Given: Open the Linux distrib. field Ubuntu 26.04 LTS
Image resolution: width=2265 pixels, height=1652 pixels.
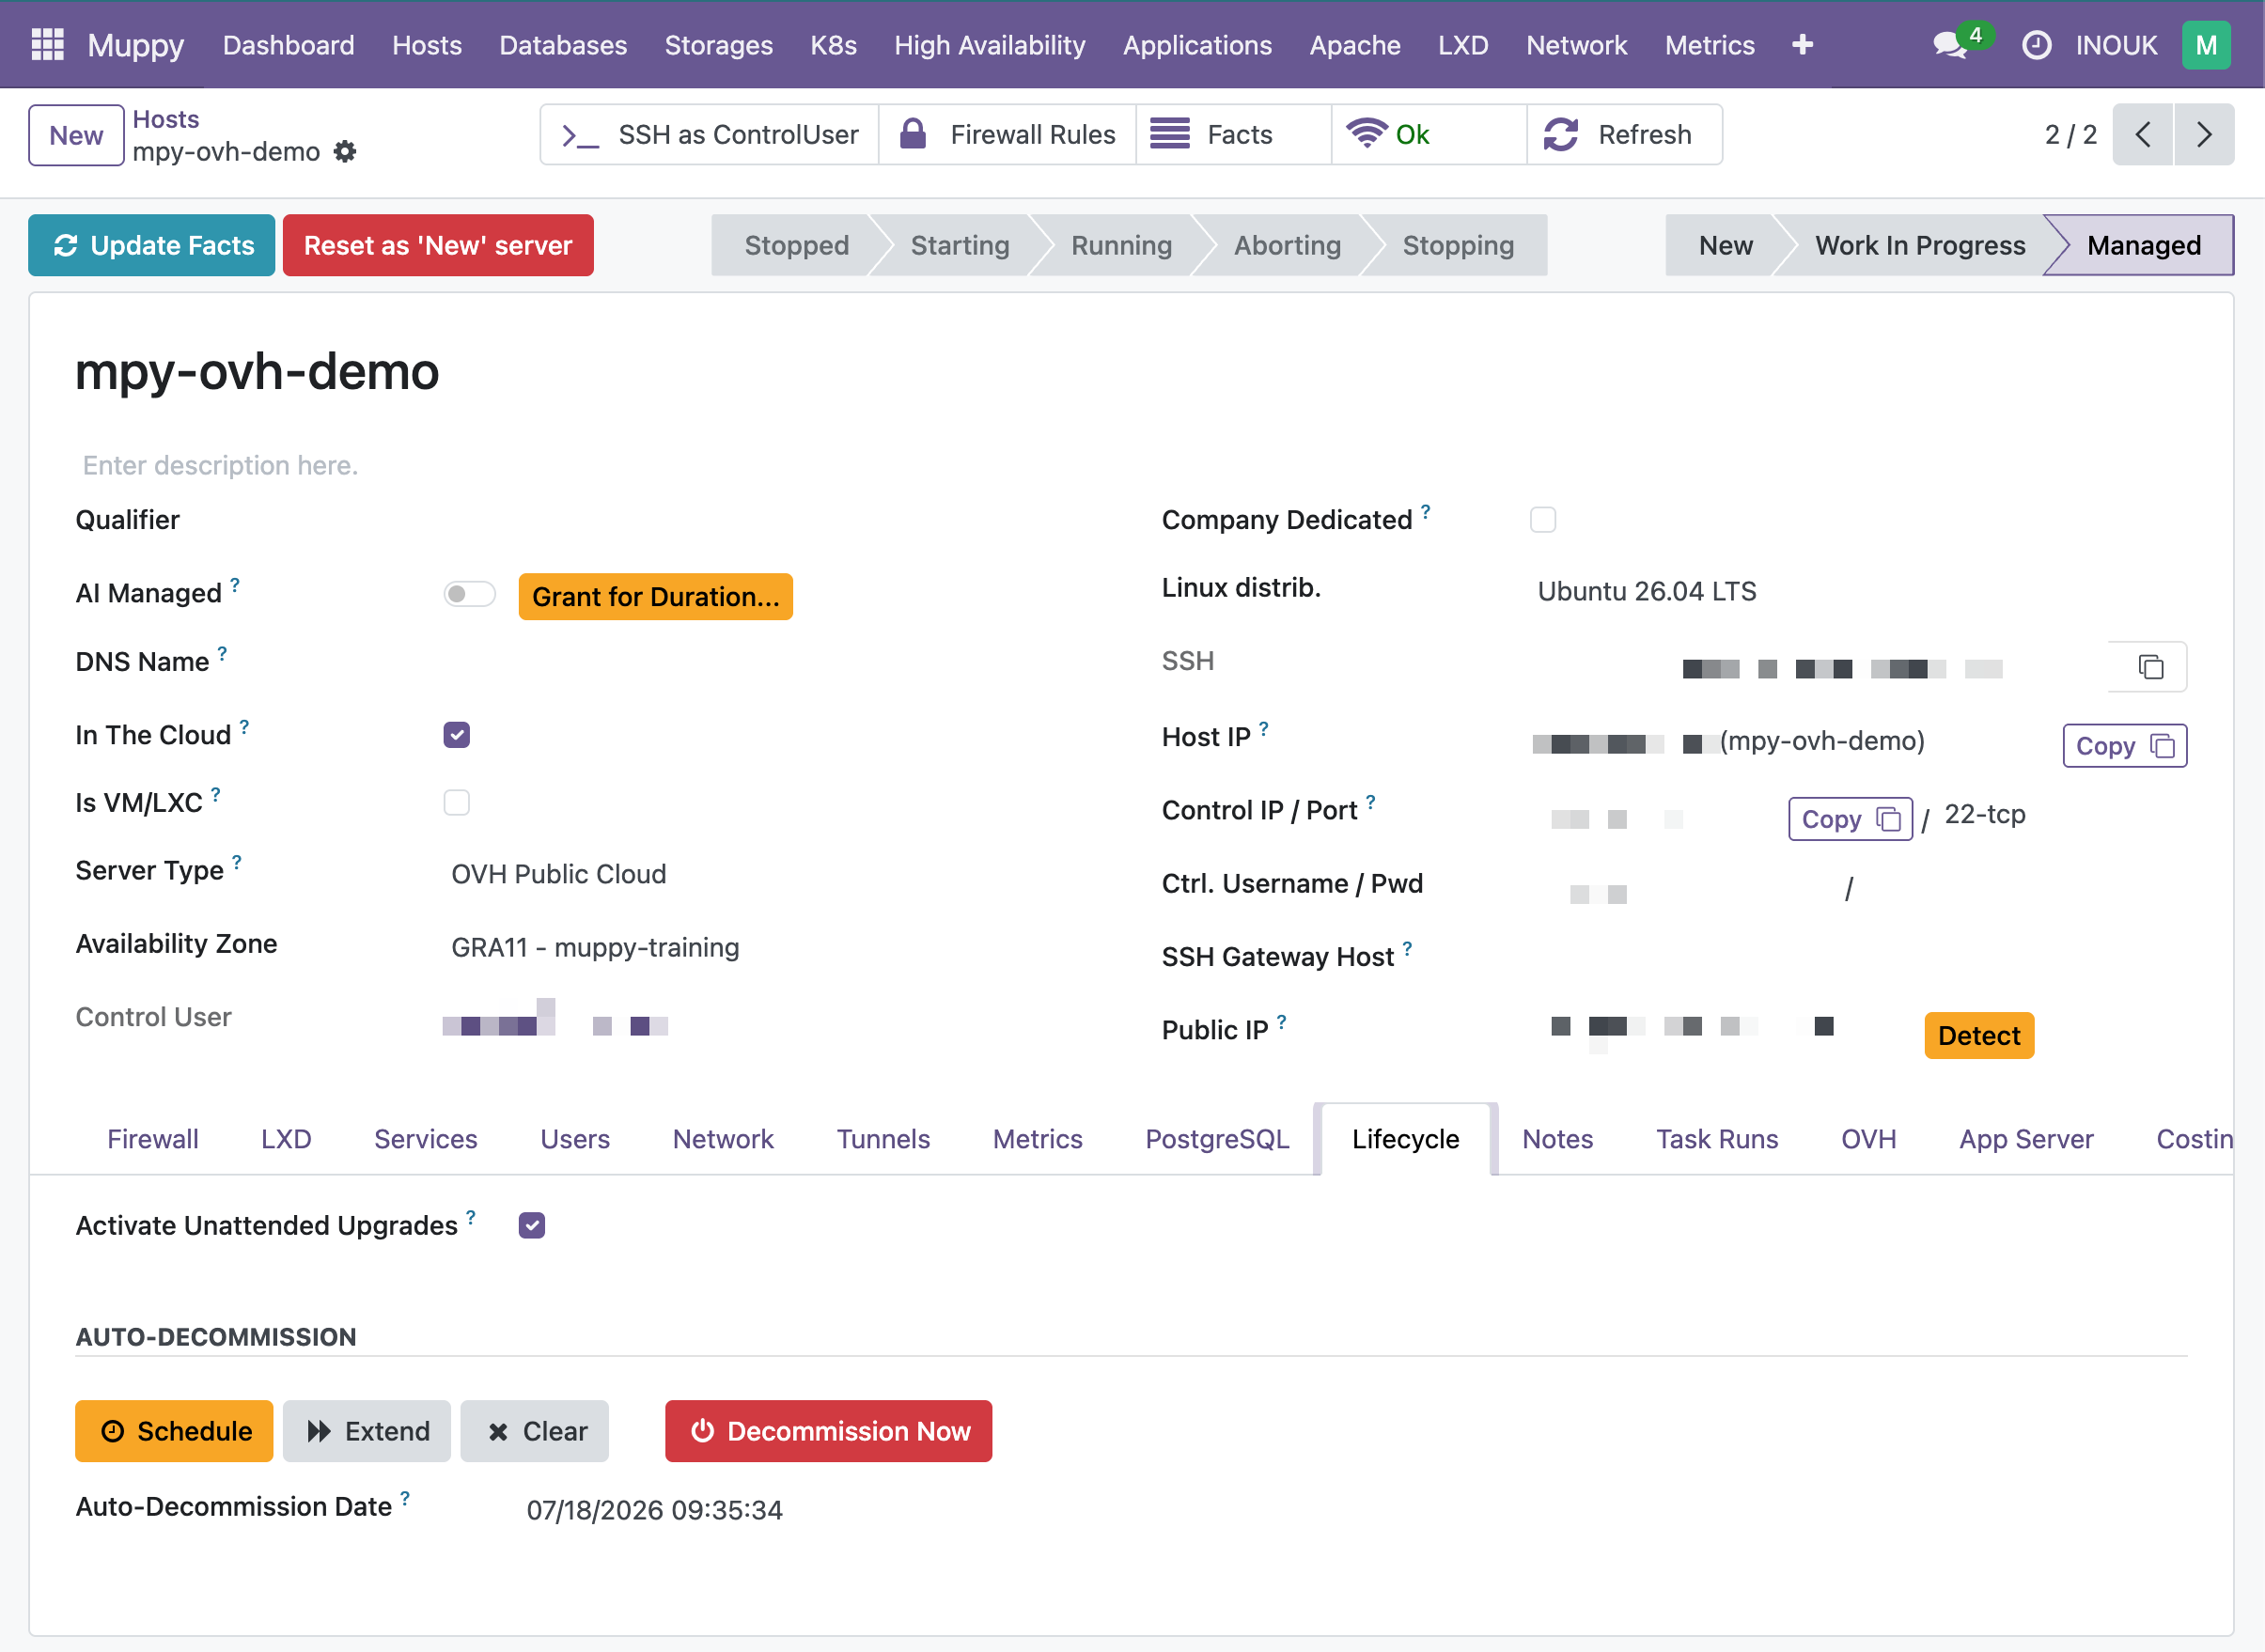Looking at the screenshot, I should coord(1647,591).
